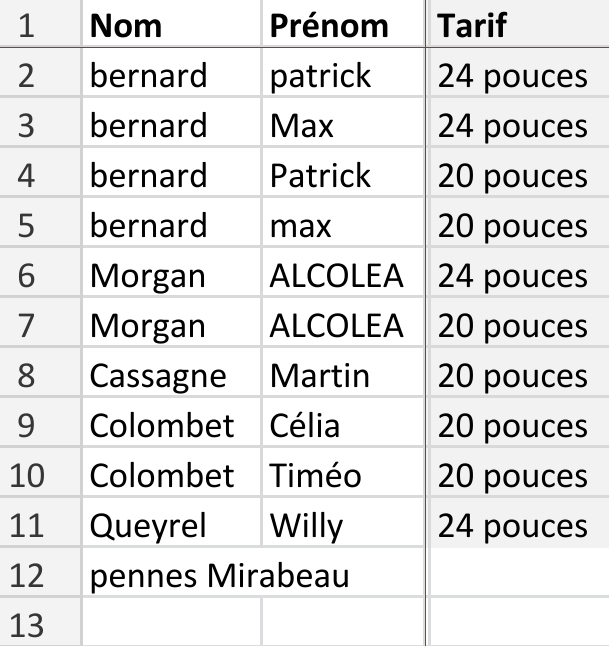
Task: Select ALCOLEA in row 7
Action: pos(343,326)
